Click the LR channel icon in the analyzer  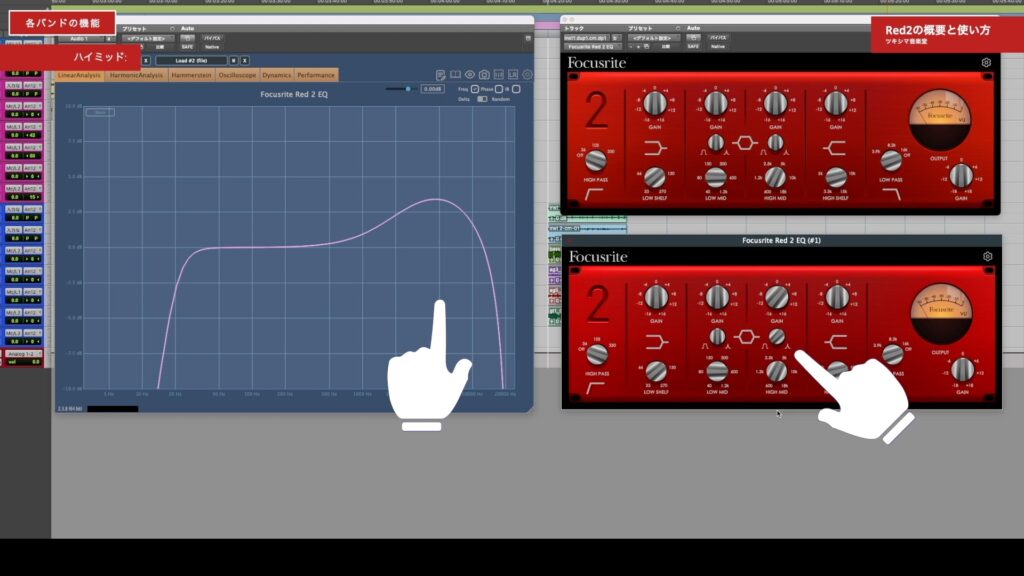point(513,75)
